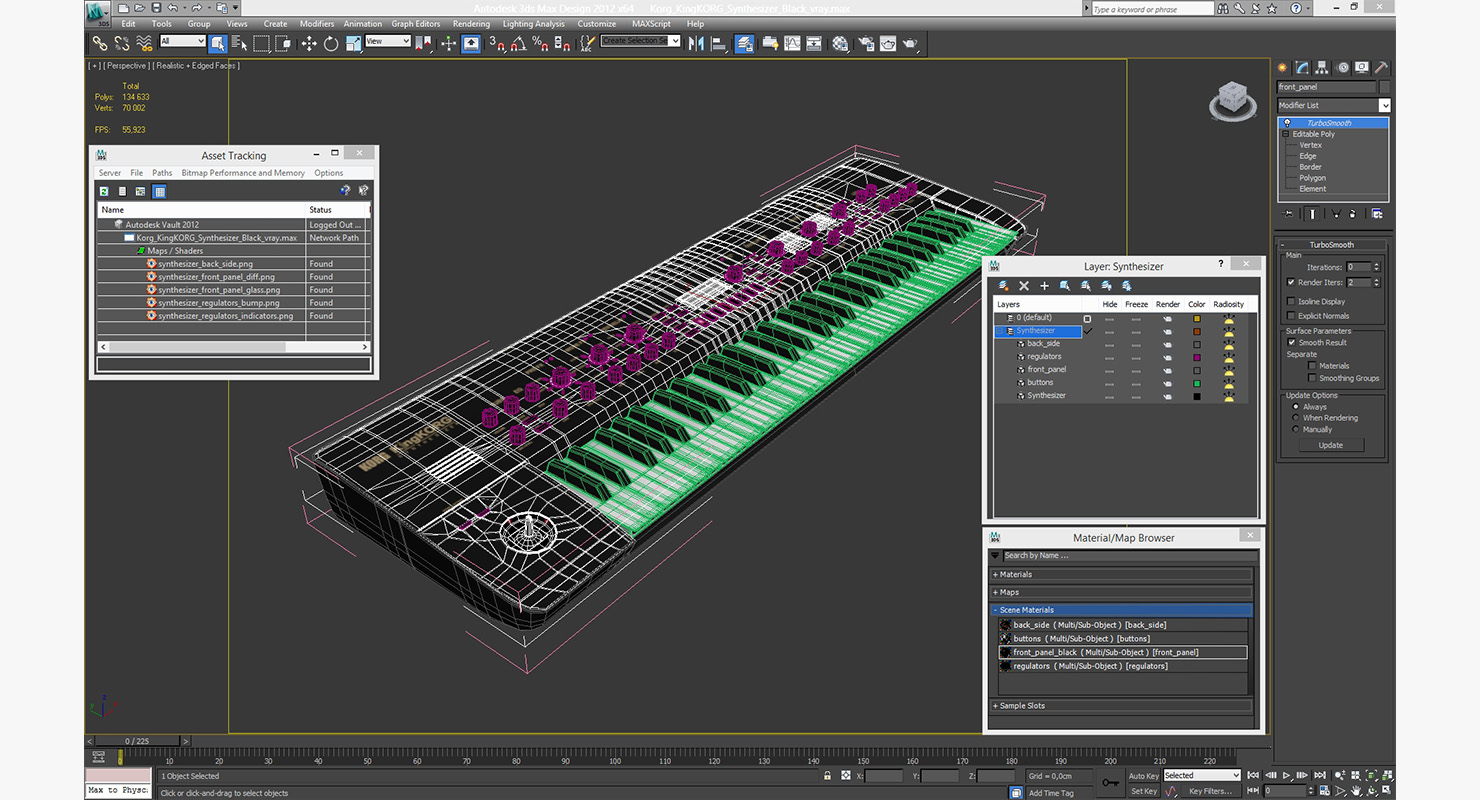Viewport: 1480px width, 800px height.
Task: Open the Curve Editor icon
Action: (792, 43)
